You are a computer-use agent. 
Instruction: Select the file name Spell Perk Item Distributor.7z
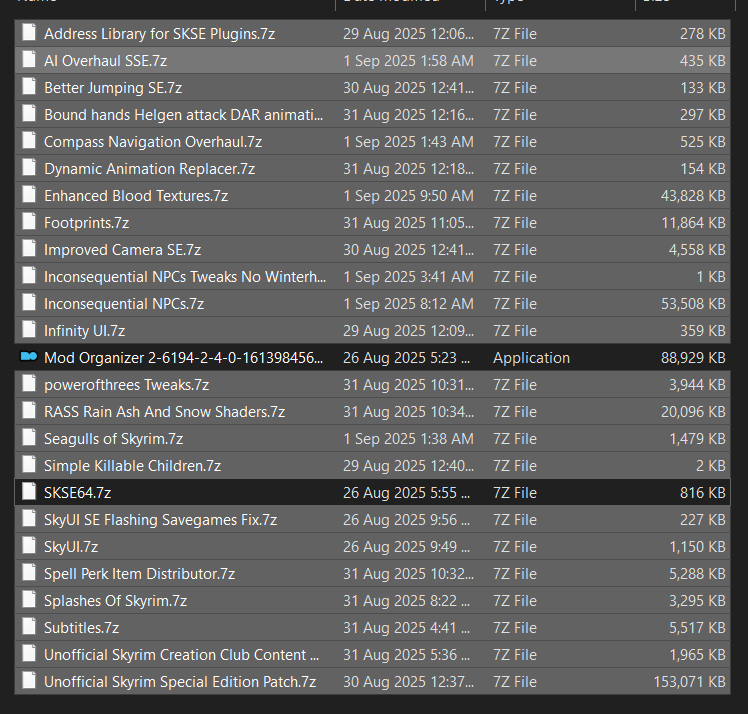pyautogui.click(x=139, y=574)
